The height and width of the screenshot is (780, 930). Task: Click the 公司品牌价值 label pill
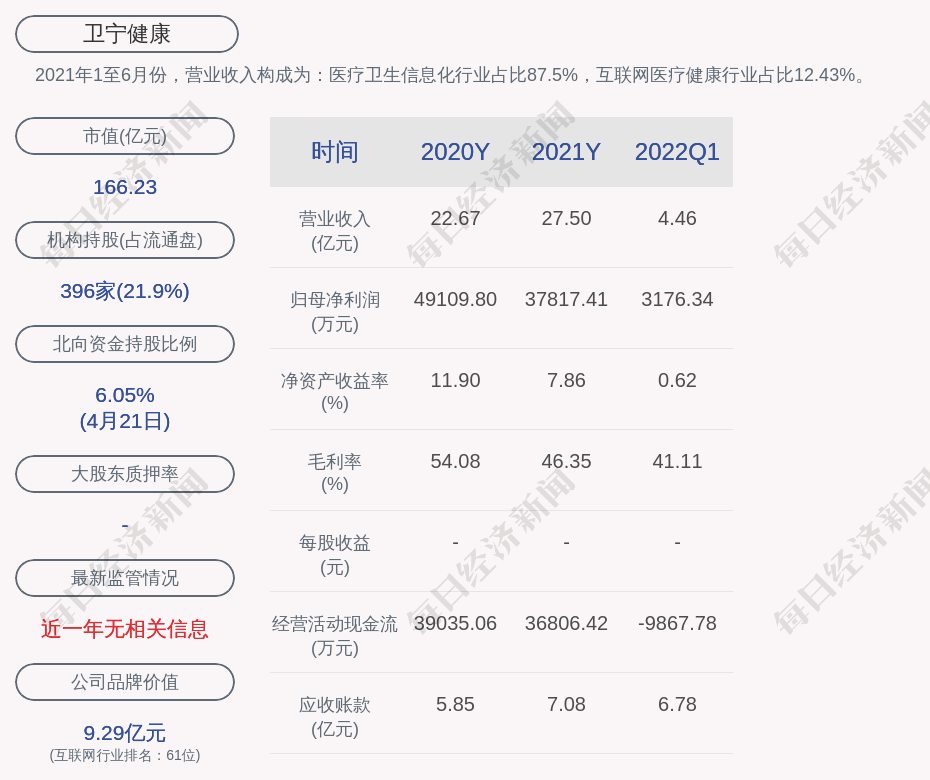coord(125,682)
